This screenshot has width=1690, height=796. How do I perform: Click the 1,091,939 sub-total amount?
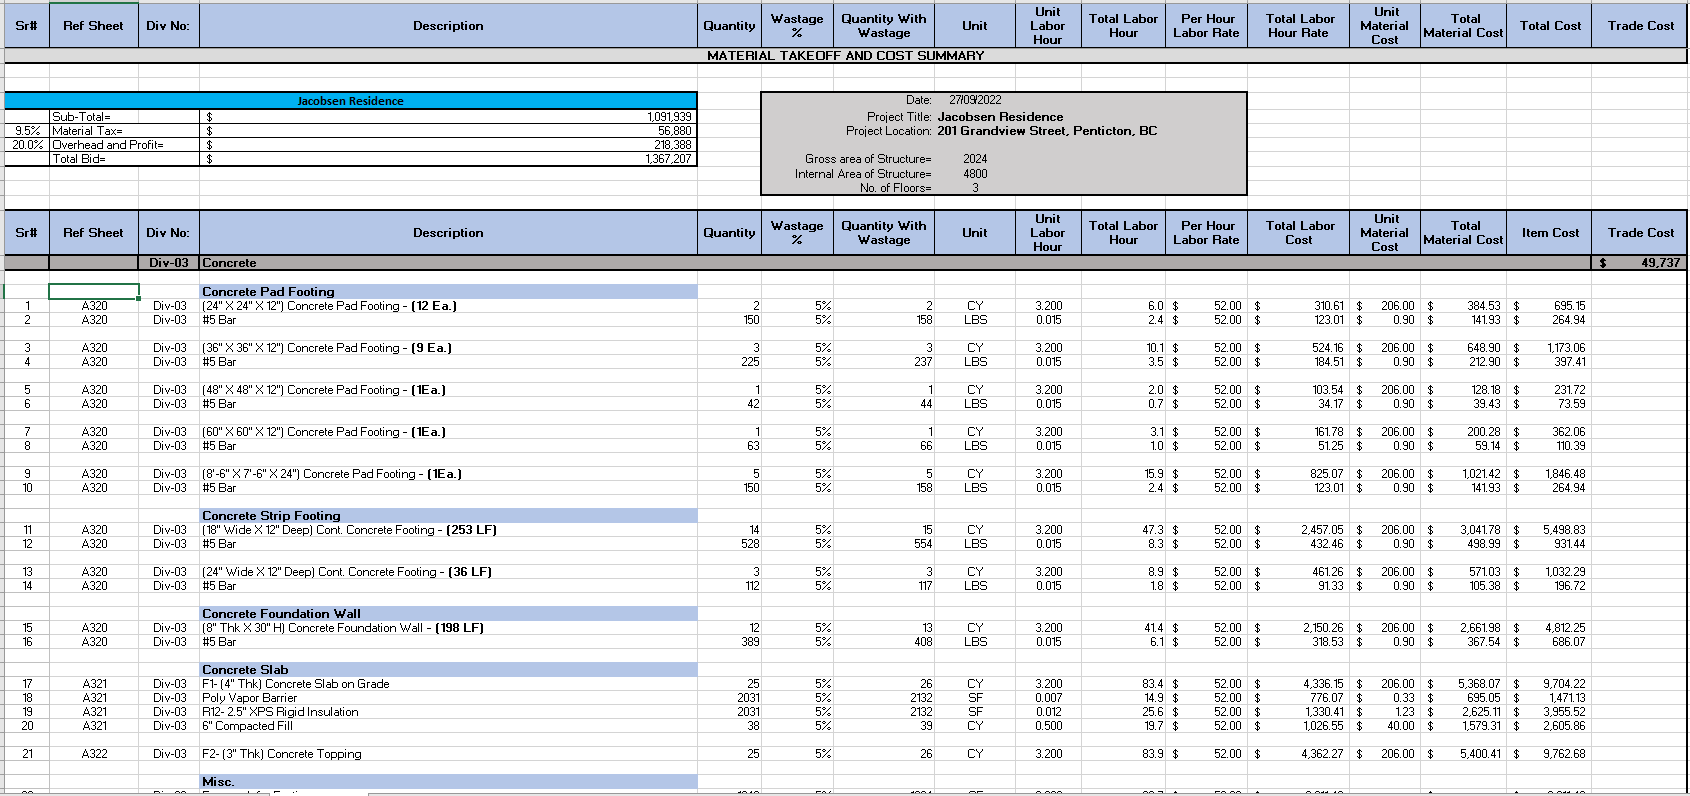point(669,117)
